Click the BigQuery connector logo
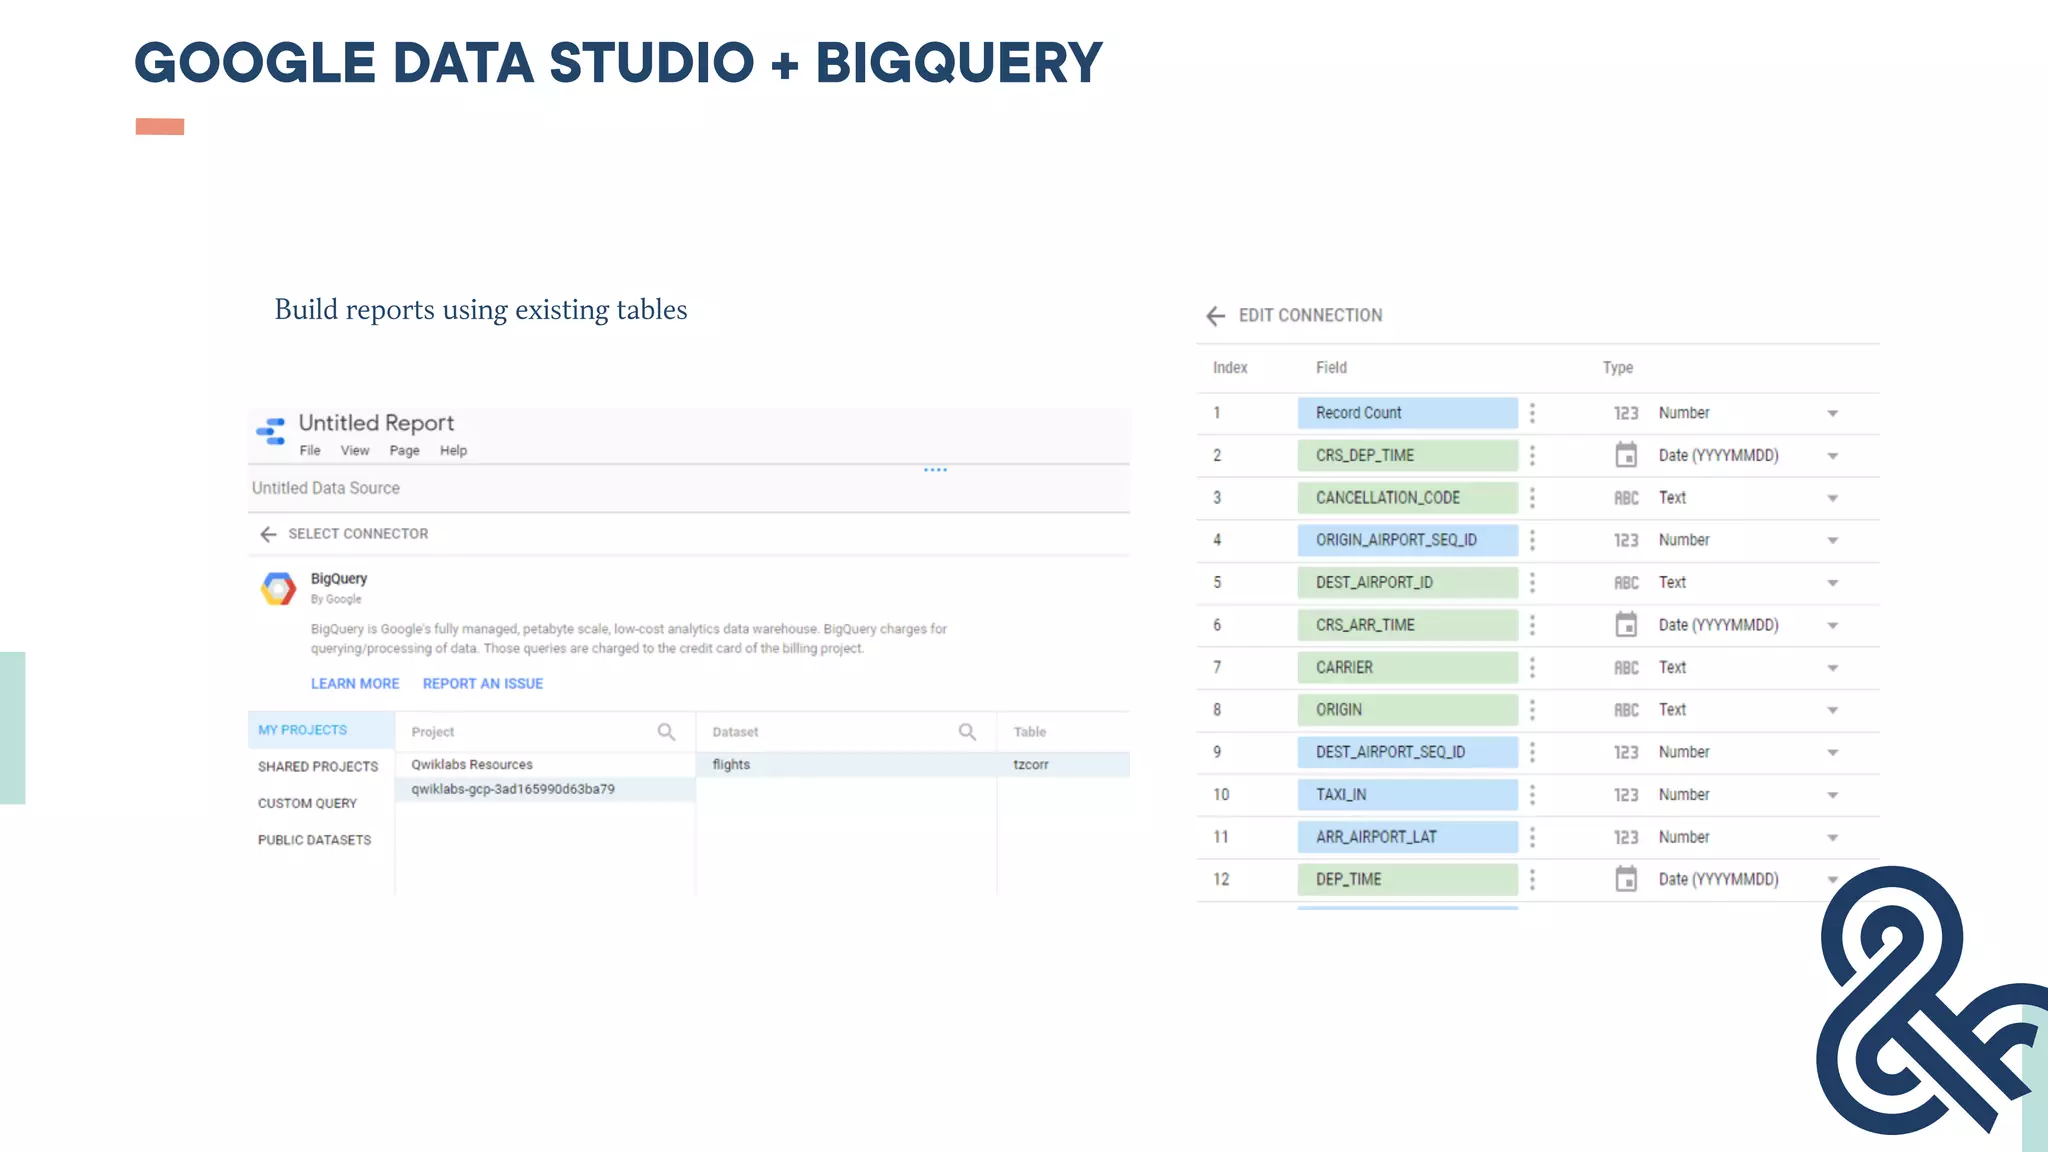 coord(278,588)
